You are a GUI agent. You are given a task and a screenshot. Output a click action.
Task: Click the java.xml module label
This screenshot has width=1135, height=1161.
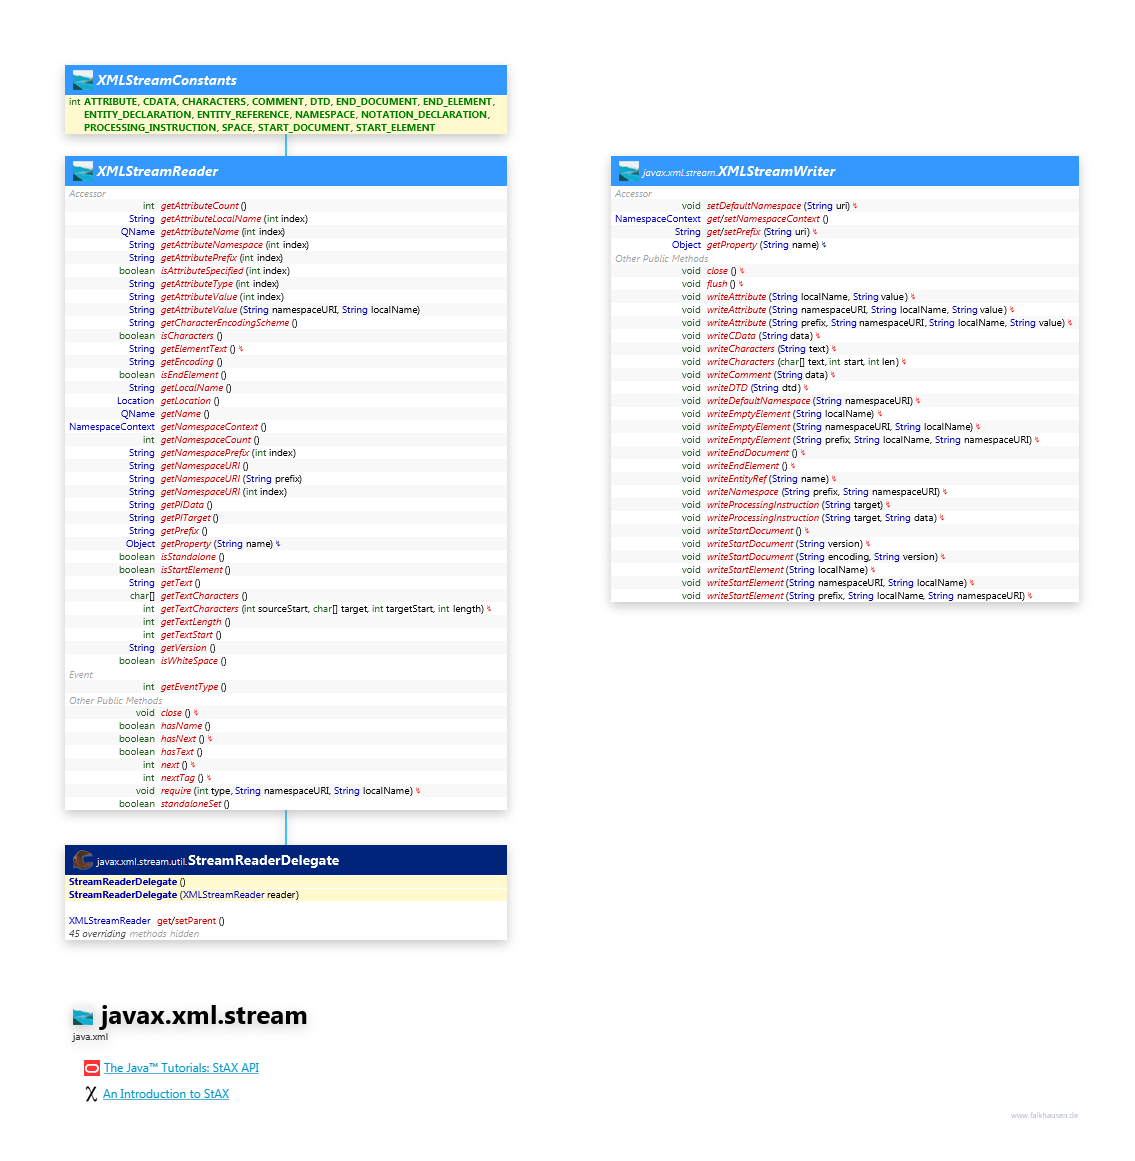(x=89, y=1037)
